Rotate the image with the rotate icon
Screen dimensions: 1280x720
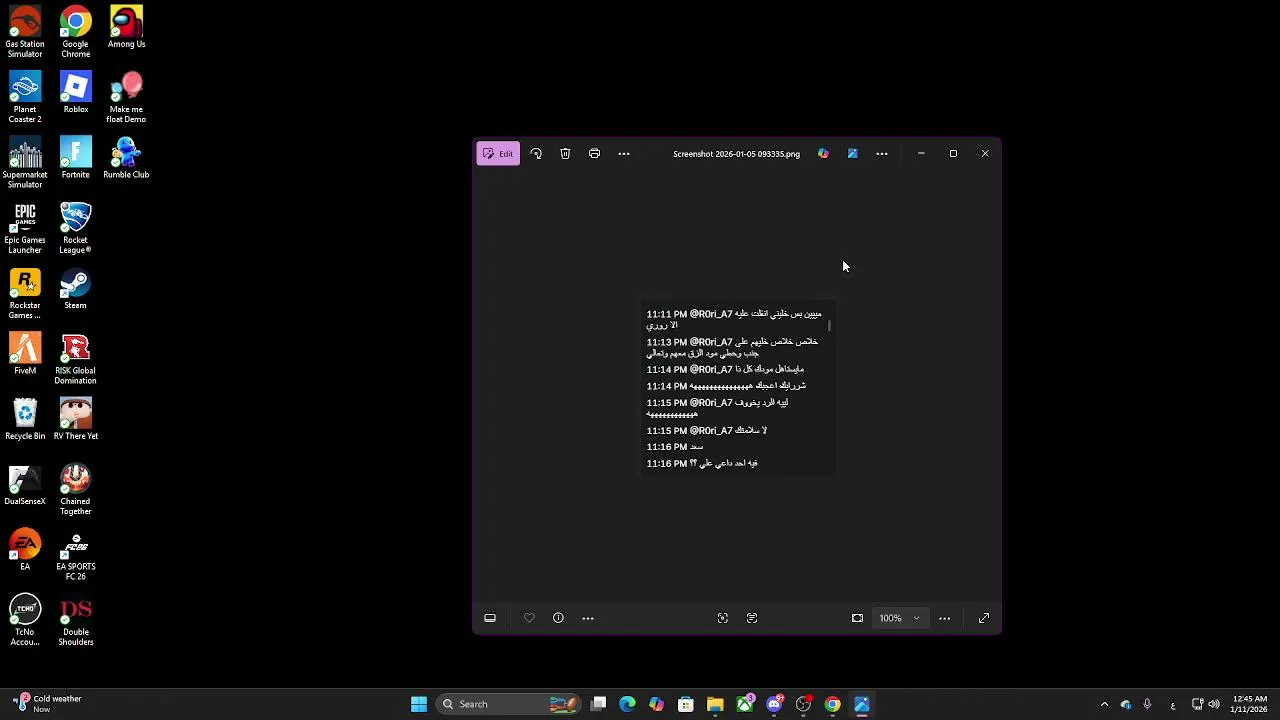(x=536, y=154)
